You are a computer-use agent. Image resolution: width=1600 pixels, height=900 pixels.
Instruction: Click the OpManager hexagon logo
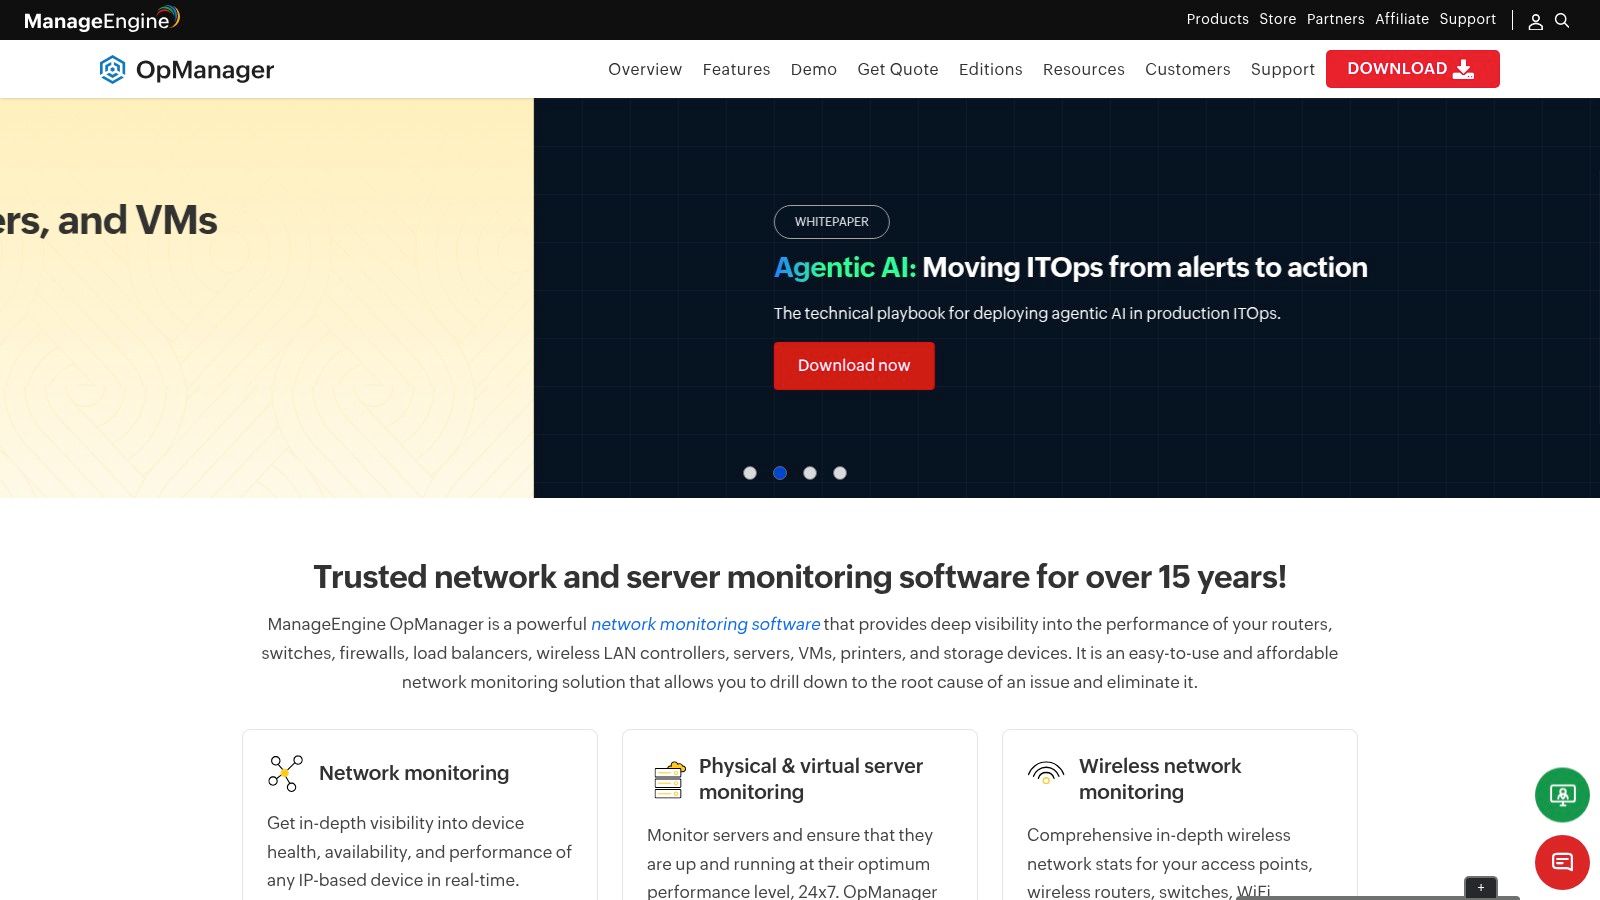[x=112, y=69]
